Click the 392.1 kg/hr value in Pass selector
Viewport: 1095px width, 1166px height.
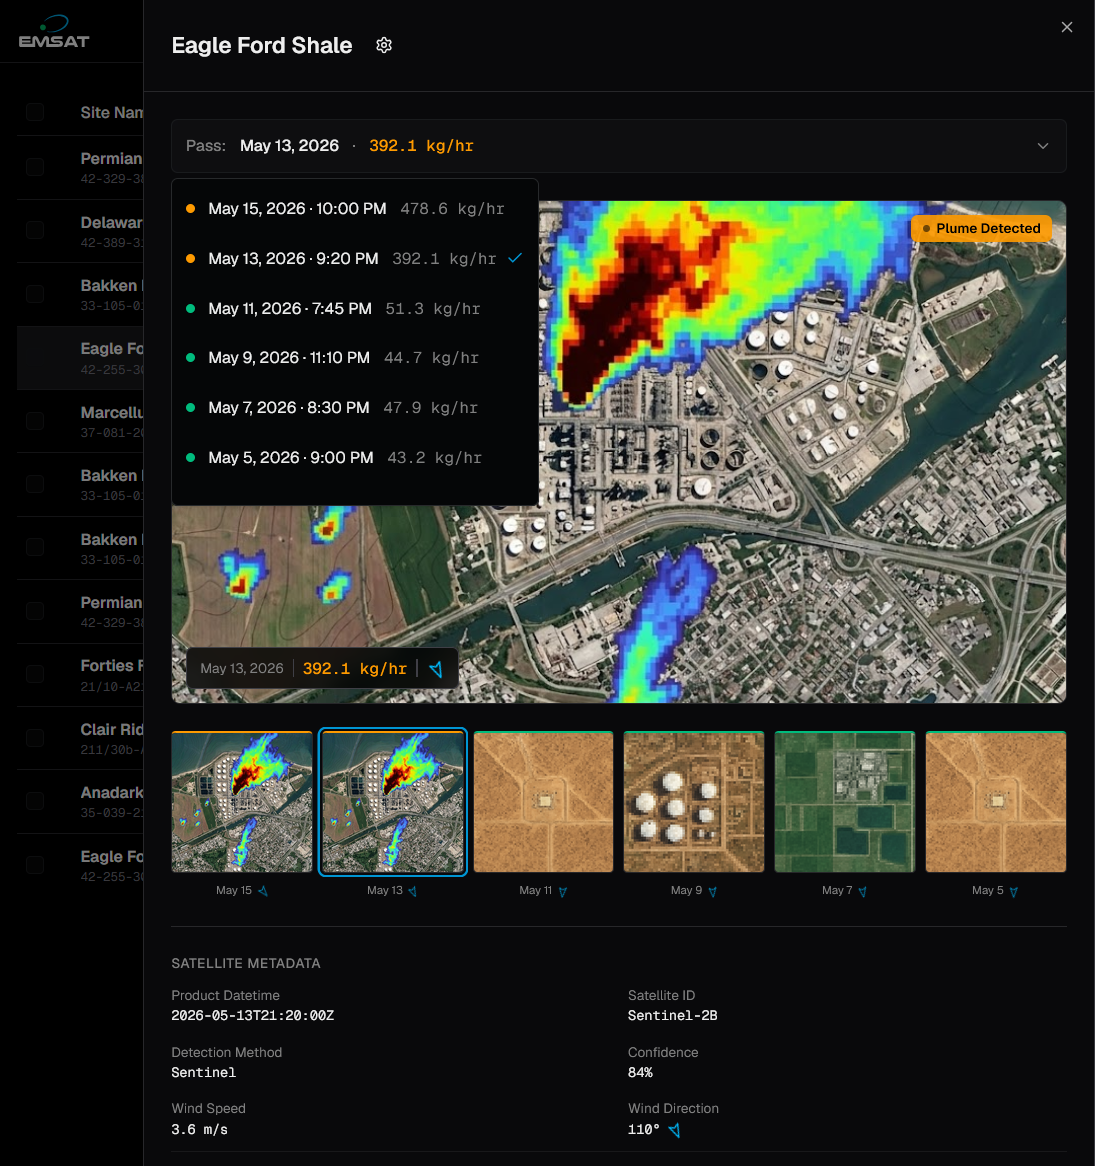coord(421,146)
